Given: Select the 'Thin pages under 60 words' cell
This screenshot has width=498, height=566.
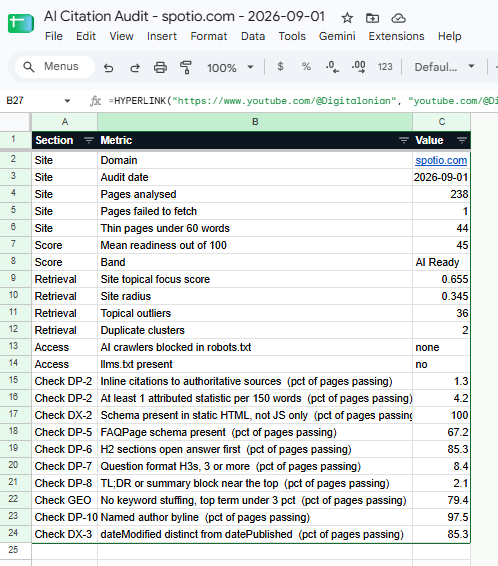Looking at the screenshot, I should click(x=255, y=228).
